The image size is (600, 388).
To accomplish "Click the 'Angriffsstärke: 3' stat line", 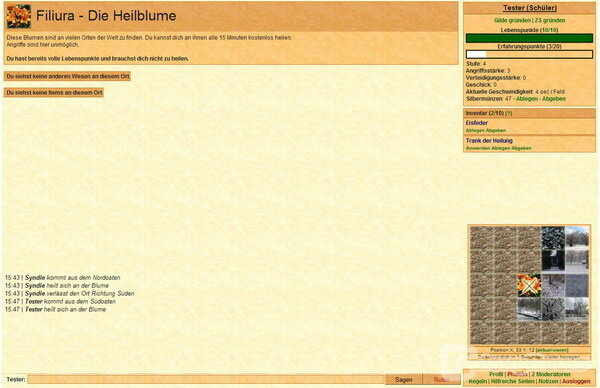I will tap(488, 71).
